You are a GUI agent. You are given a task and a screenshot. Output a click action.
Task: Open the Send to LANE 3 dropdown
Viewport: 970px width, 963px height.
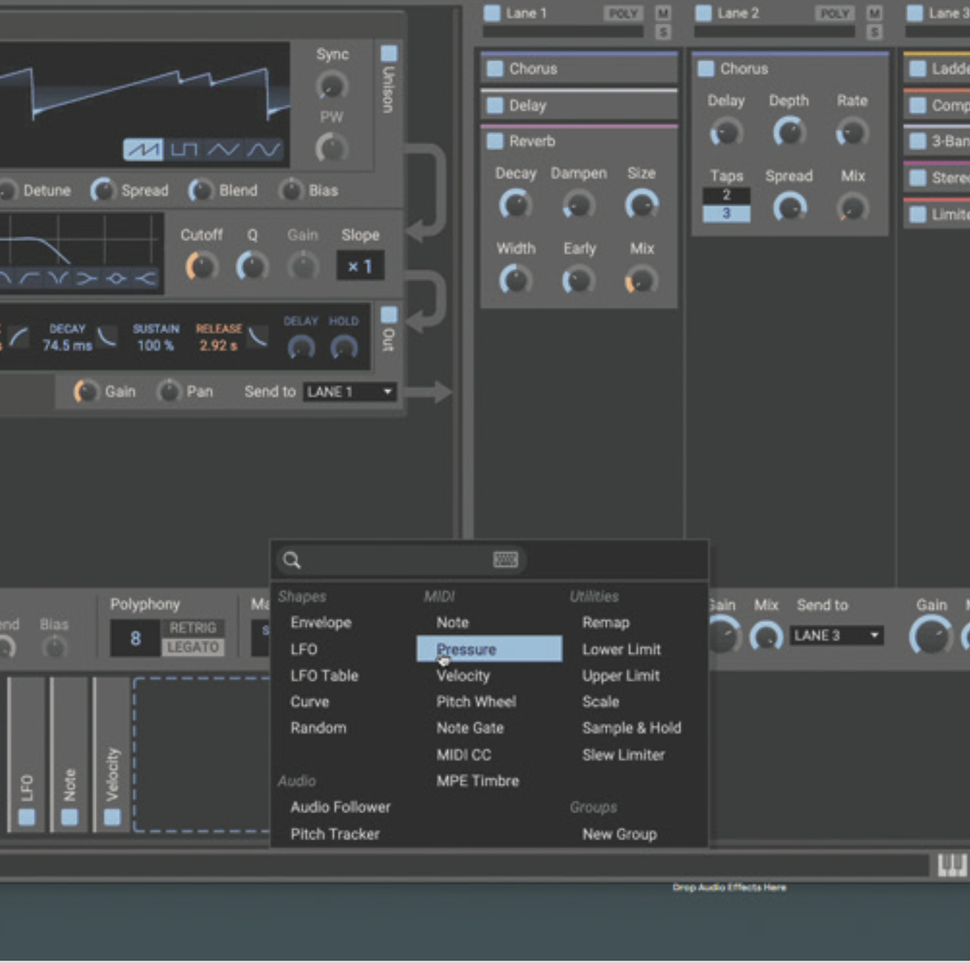836,636
